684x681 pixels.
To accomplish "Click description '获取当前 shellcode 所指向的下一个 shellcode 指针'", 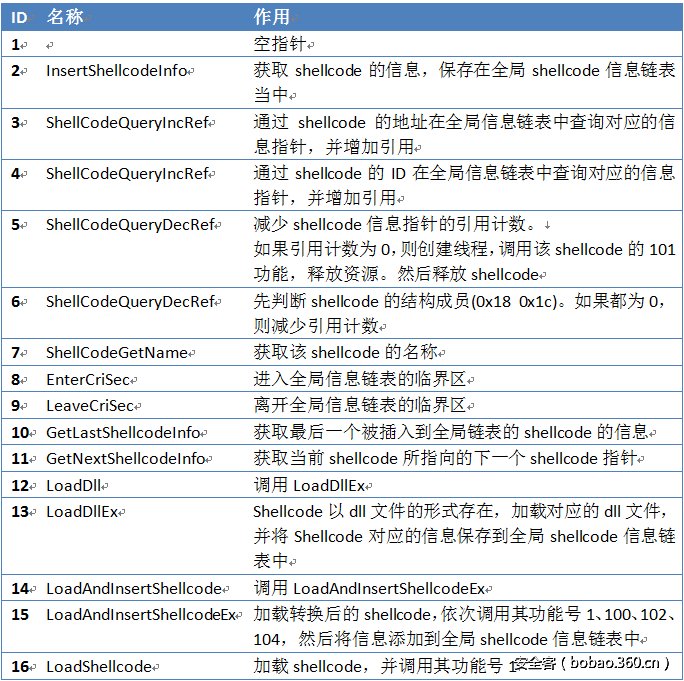I will click(445, 459).
